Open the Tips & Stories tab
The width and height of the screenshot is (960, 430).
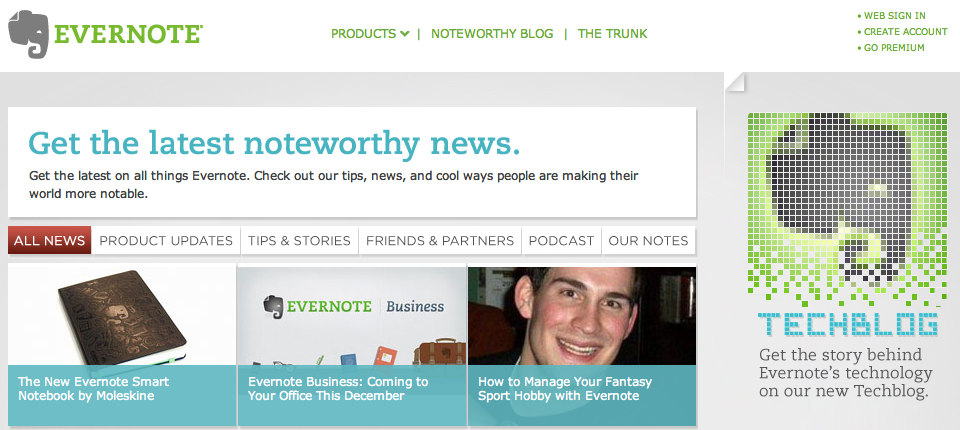[299, 240]
